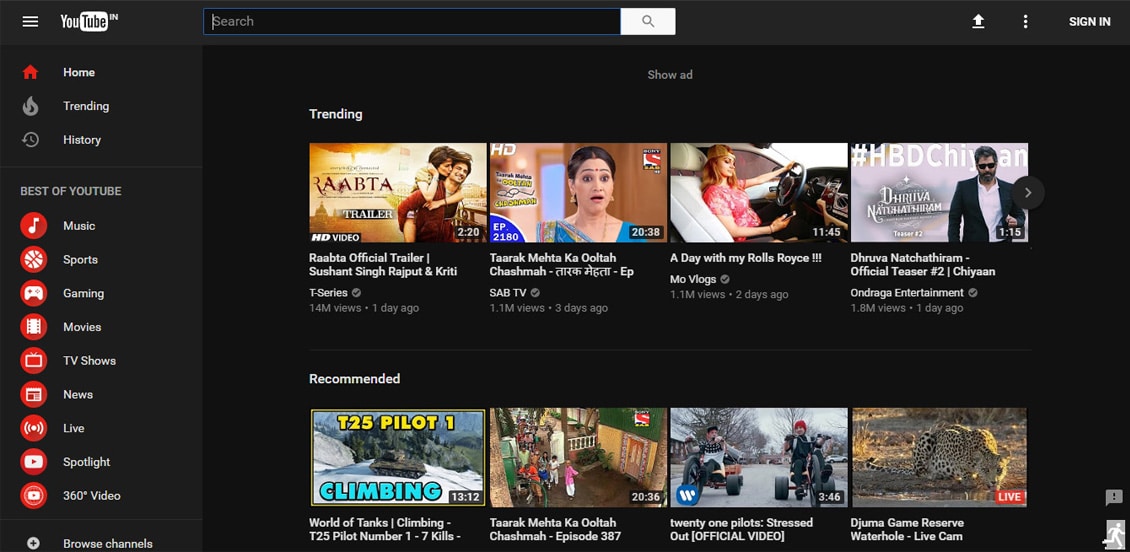The image size is (1130, 552).
Task: Click the upload video icon
Action: click(x=978, y=22)
